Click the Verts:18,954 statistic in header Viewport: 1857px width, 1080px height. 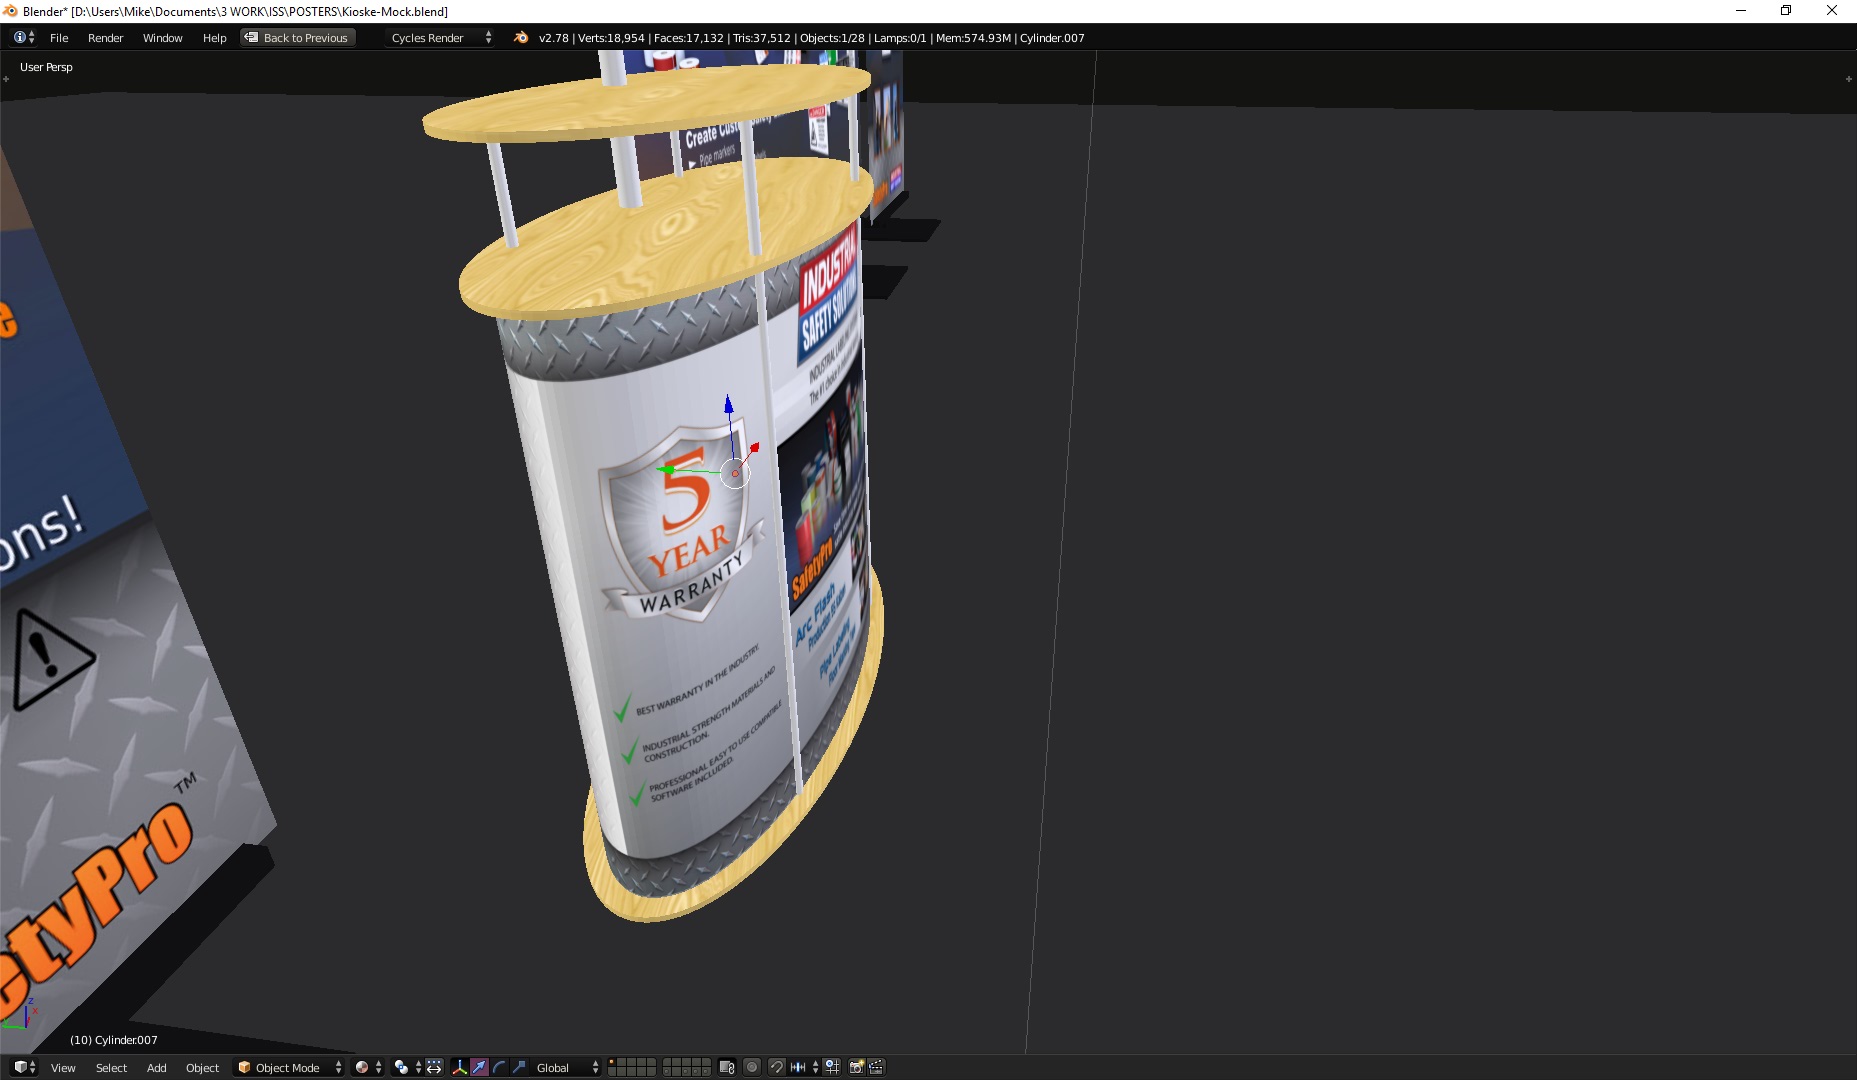click(611, 38)
